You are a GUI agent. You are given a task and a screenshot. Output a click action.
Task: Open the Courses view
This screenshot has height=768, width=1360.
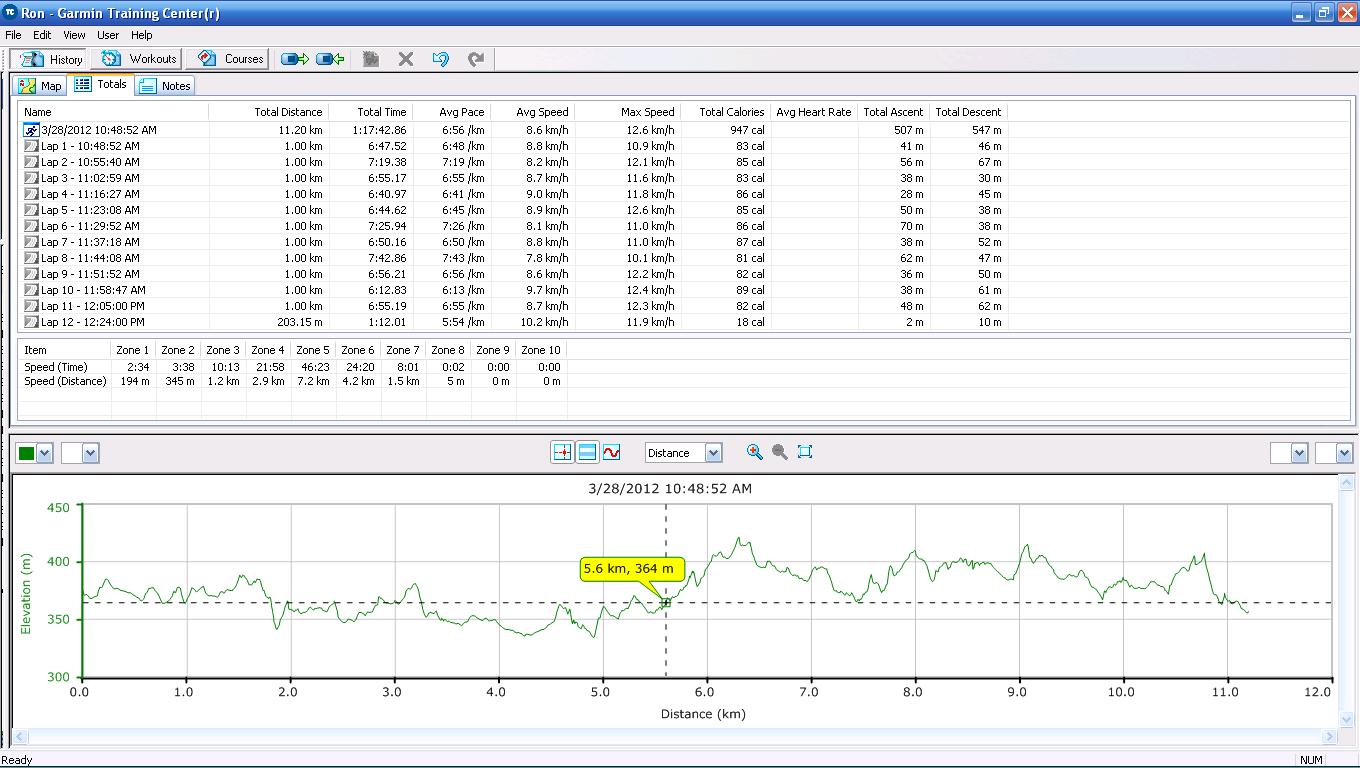[x=230, y=59]
